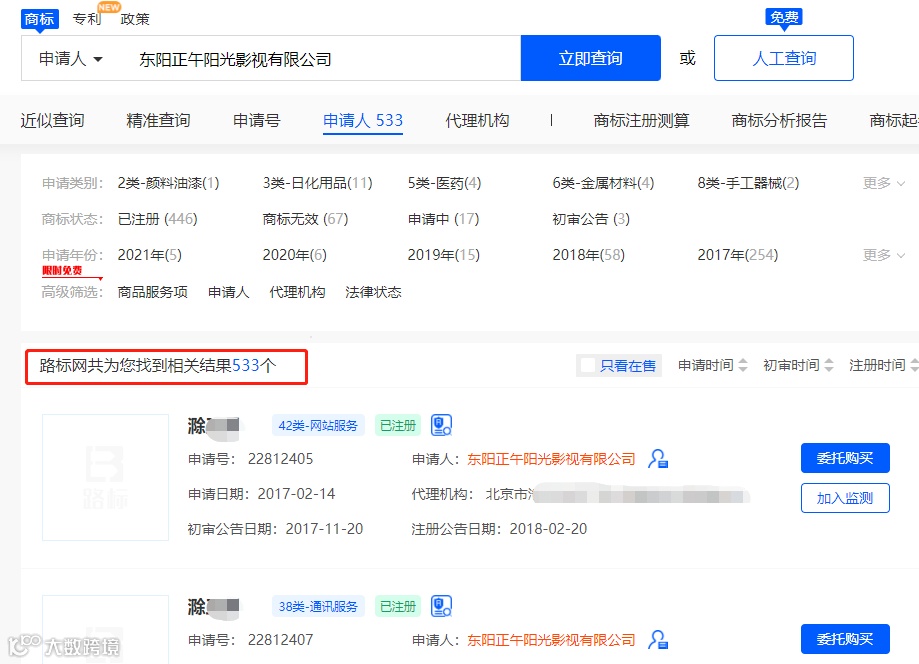
Task: Click 注册公告日期 2018-02-20 text
Action: coord(499,529)
